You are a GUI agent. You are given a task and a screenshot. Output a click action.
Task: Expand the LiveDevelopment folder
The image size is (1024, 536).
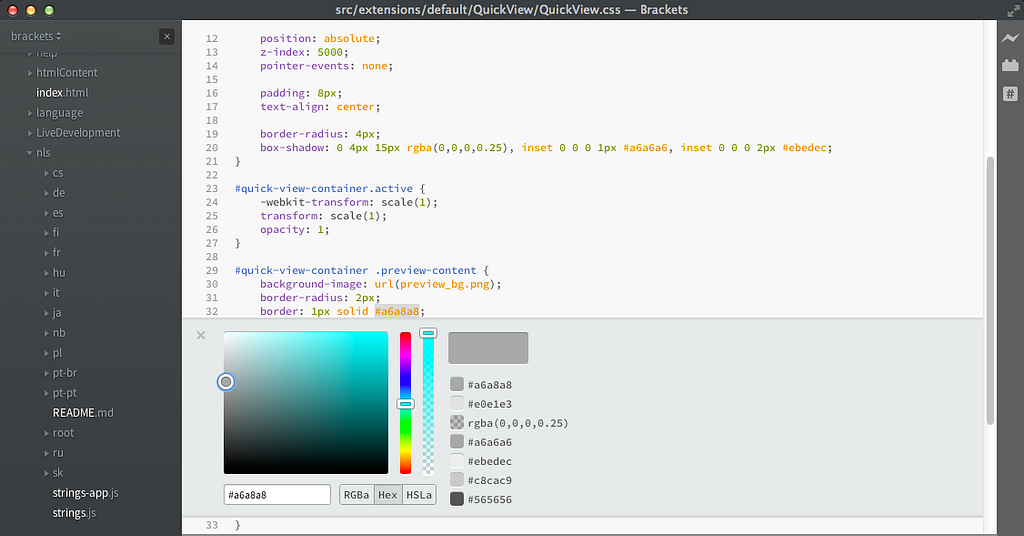tap(78, 133)
